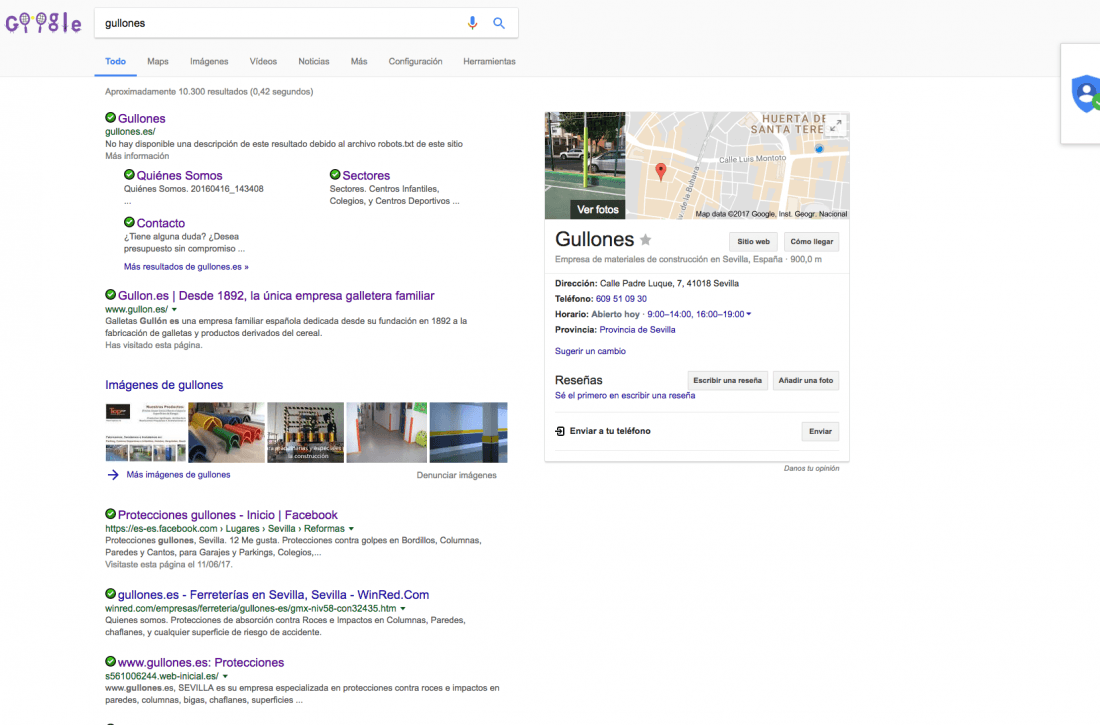Screen dimensions: 1100x725
Task: Call phone number 609 51 09 30
Action: point(622,299)
